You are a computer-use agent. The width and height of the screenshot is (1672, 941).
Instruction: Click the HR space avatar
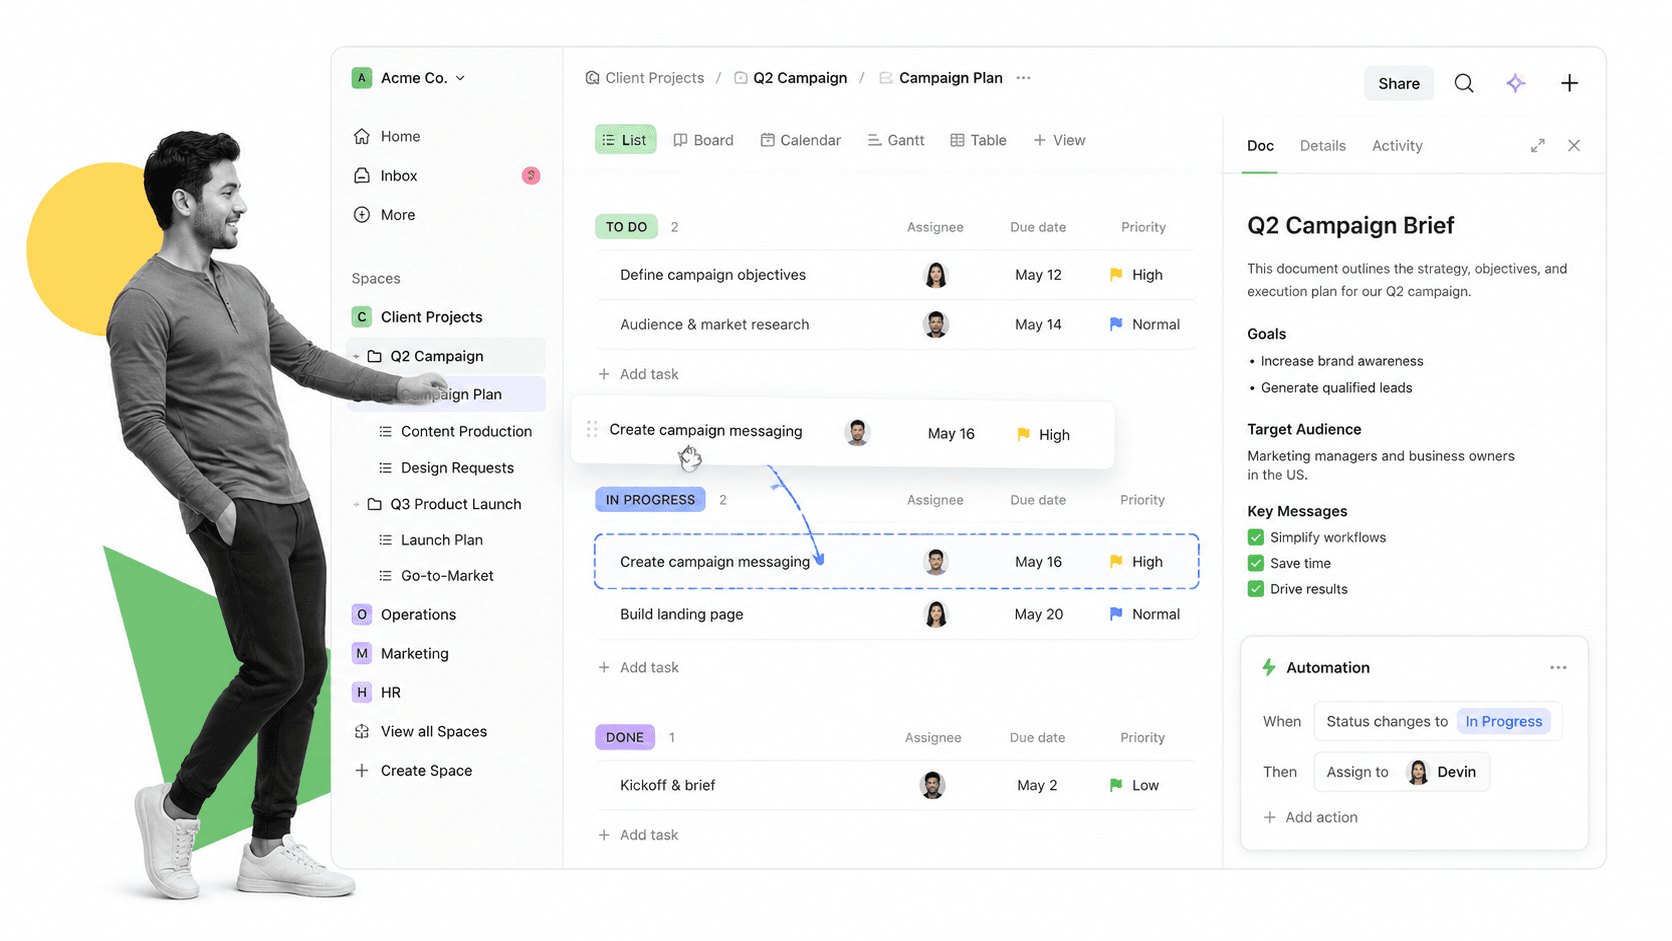tap(362, 692)
